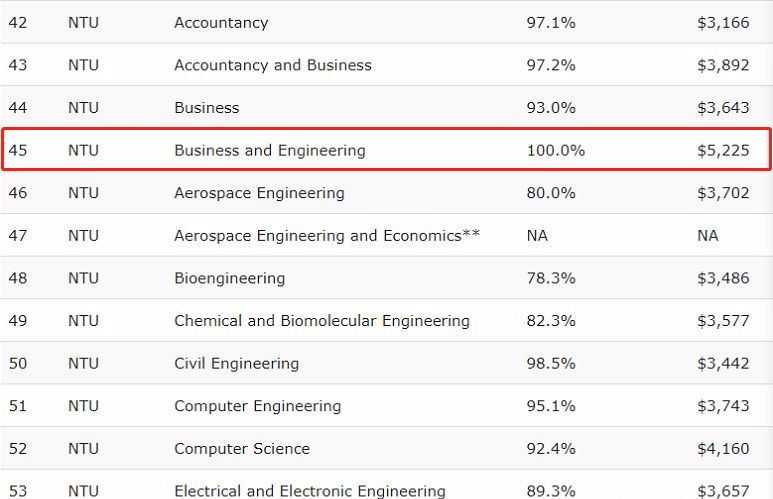
Task: Click the Business course in row 44
Action: point(206,107)
